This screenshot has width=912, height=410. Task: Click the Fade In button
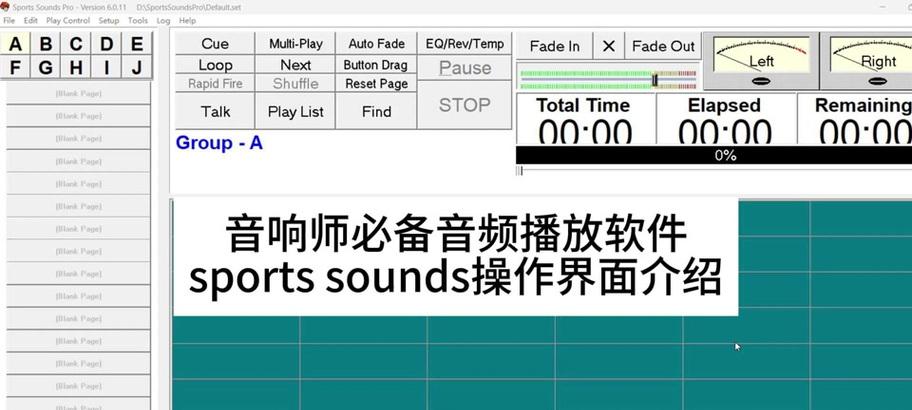(554, 46)
